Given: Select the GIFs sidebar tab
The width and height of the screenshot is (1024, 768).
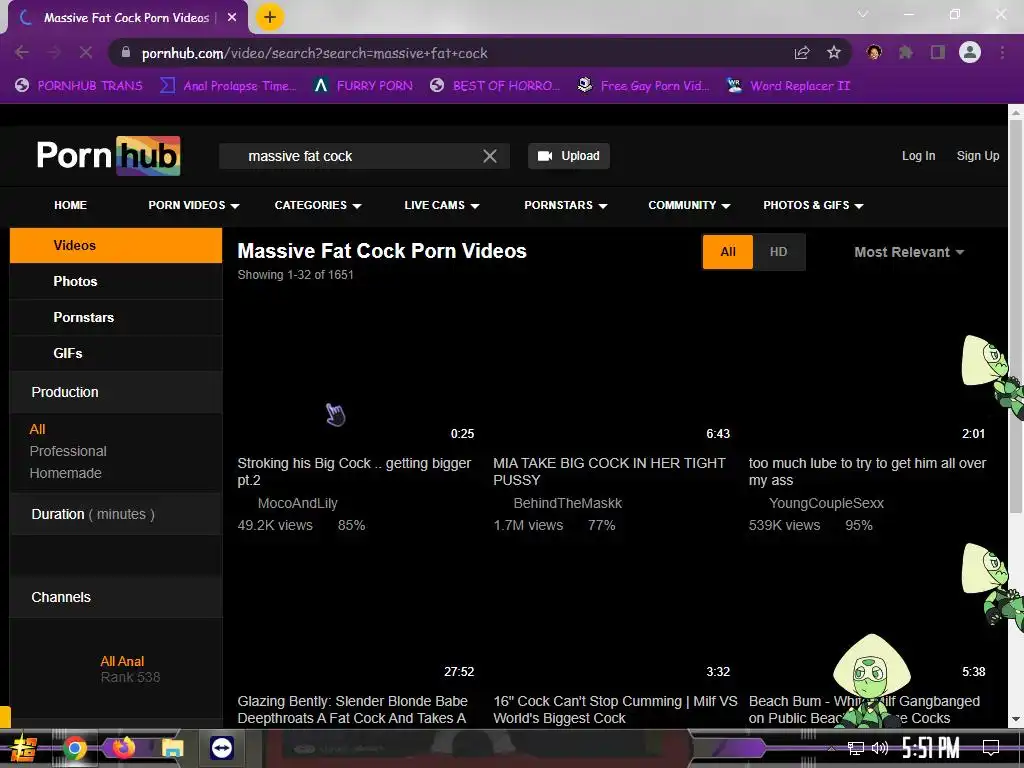Looking at the screenshot, I should pyautogui.click(x=116, y=353).
